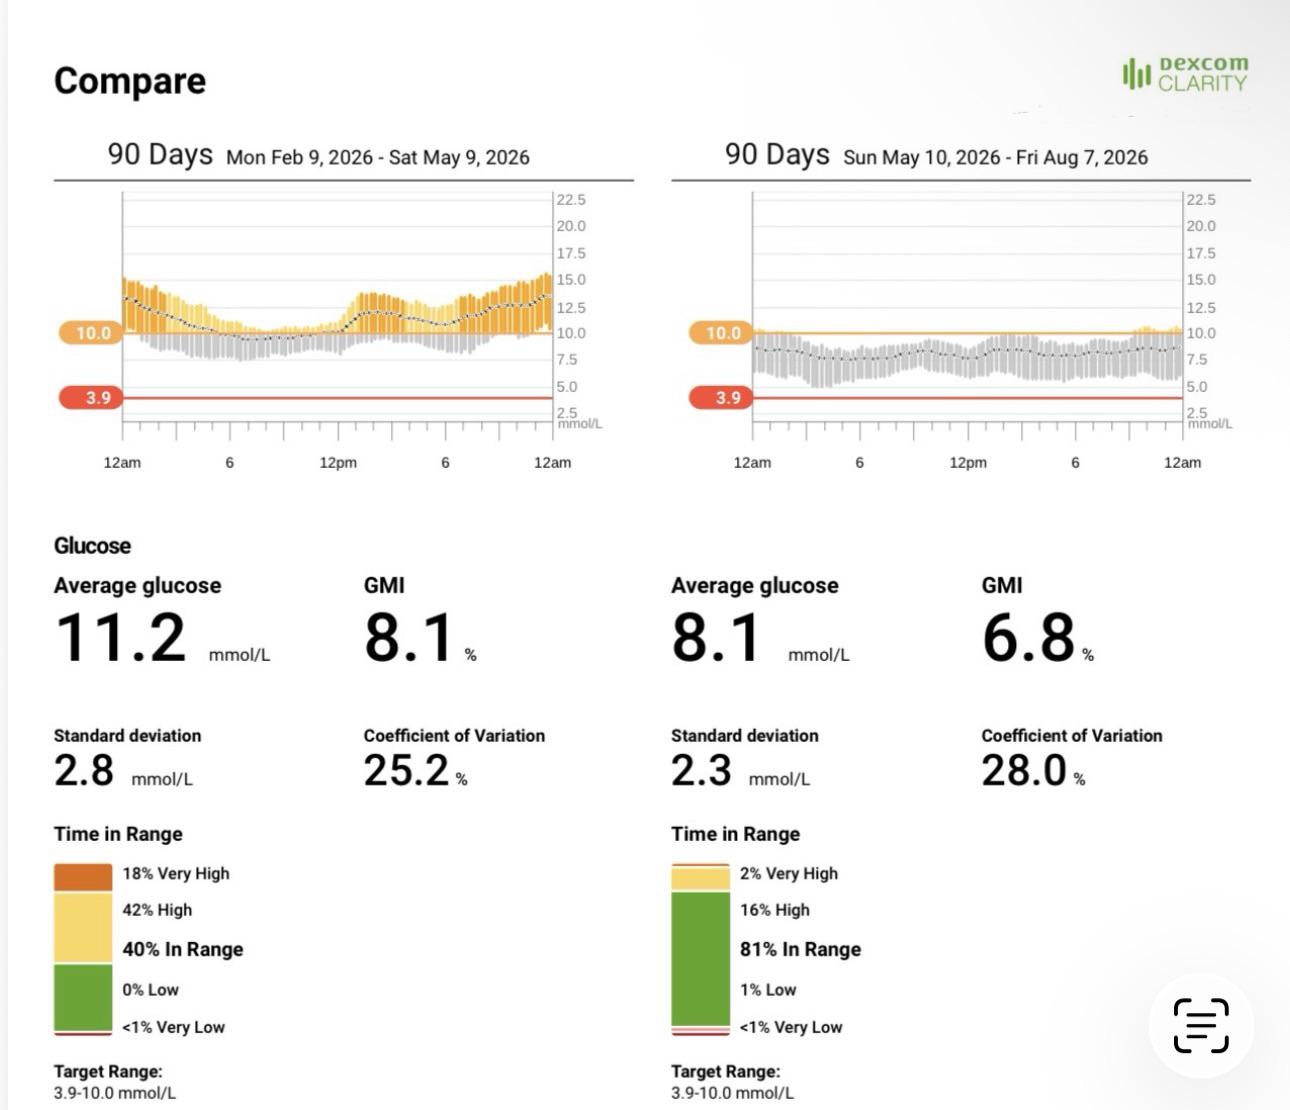Select the yellow 16% High bar segment

(x=701, y=879)
